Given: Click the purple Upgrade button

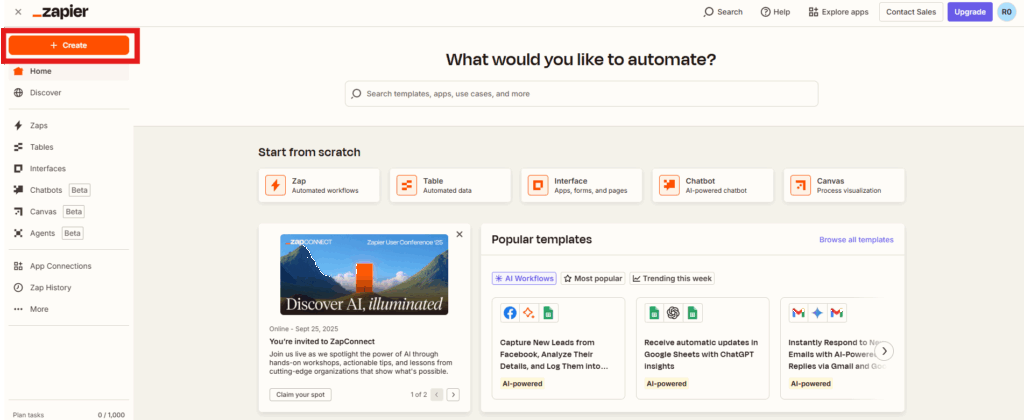Looking at the screenshot, I should coord(970,12).
